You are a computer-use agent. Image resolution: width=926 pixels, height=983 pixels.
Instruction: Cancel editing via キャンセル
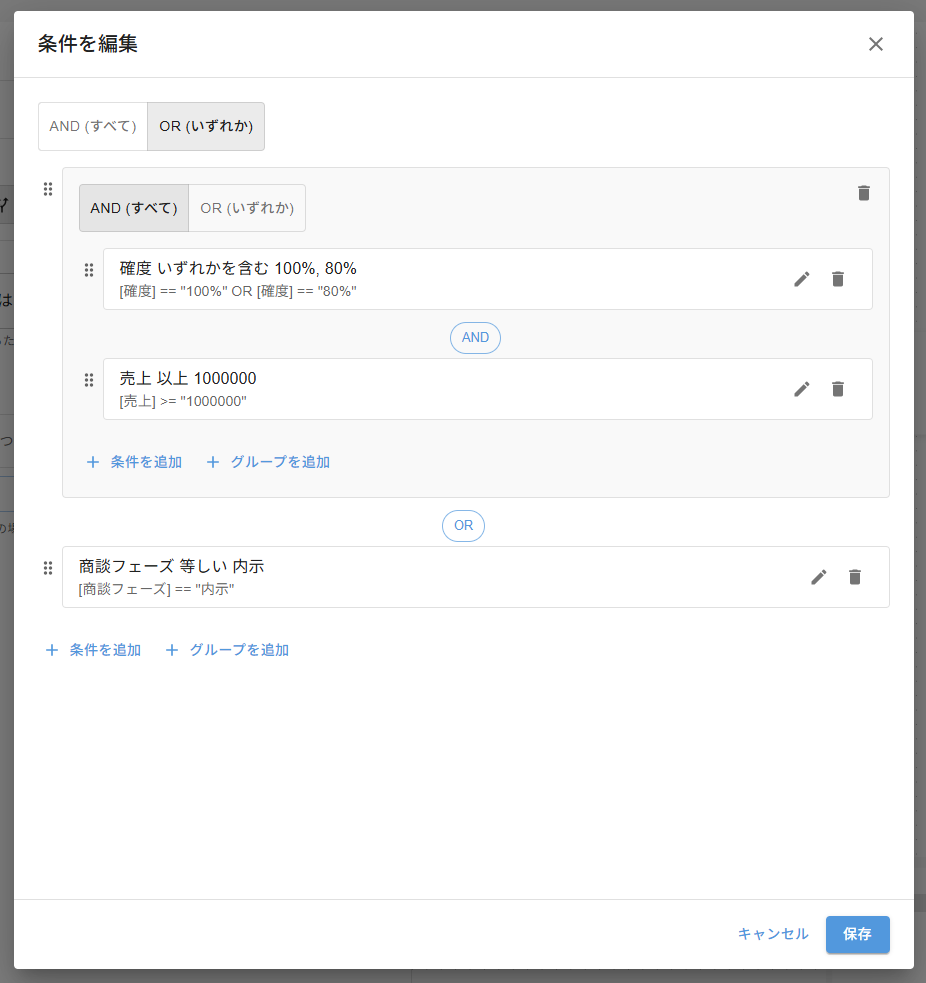click(x=772, y=934)
